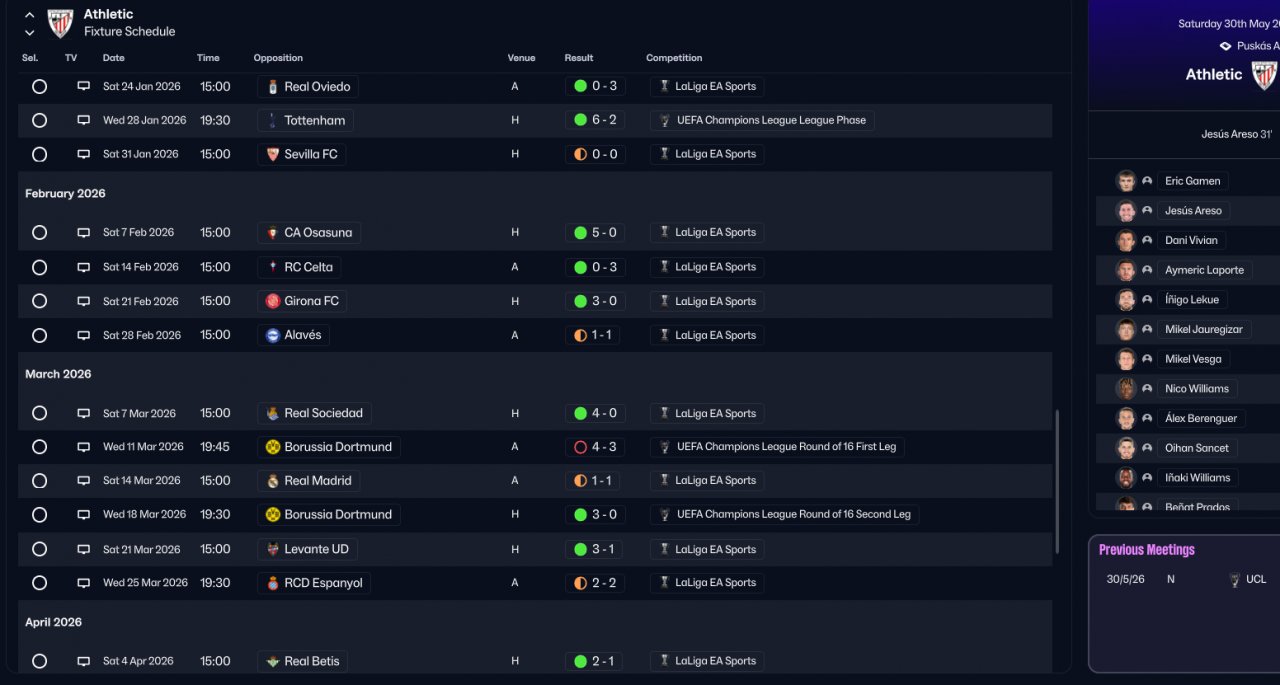Click Nico Williams' player portrait
This screenshot has width=1280, height=685.
pos(1126,388)
